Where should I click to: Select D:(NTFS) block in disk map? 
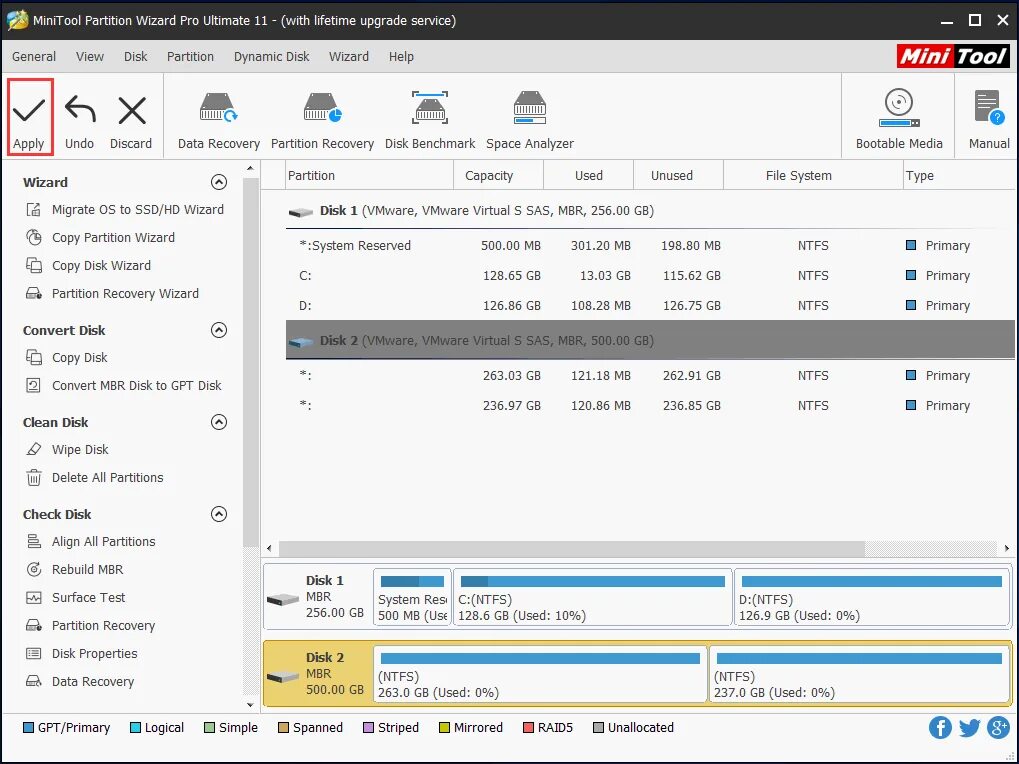872,598
